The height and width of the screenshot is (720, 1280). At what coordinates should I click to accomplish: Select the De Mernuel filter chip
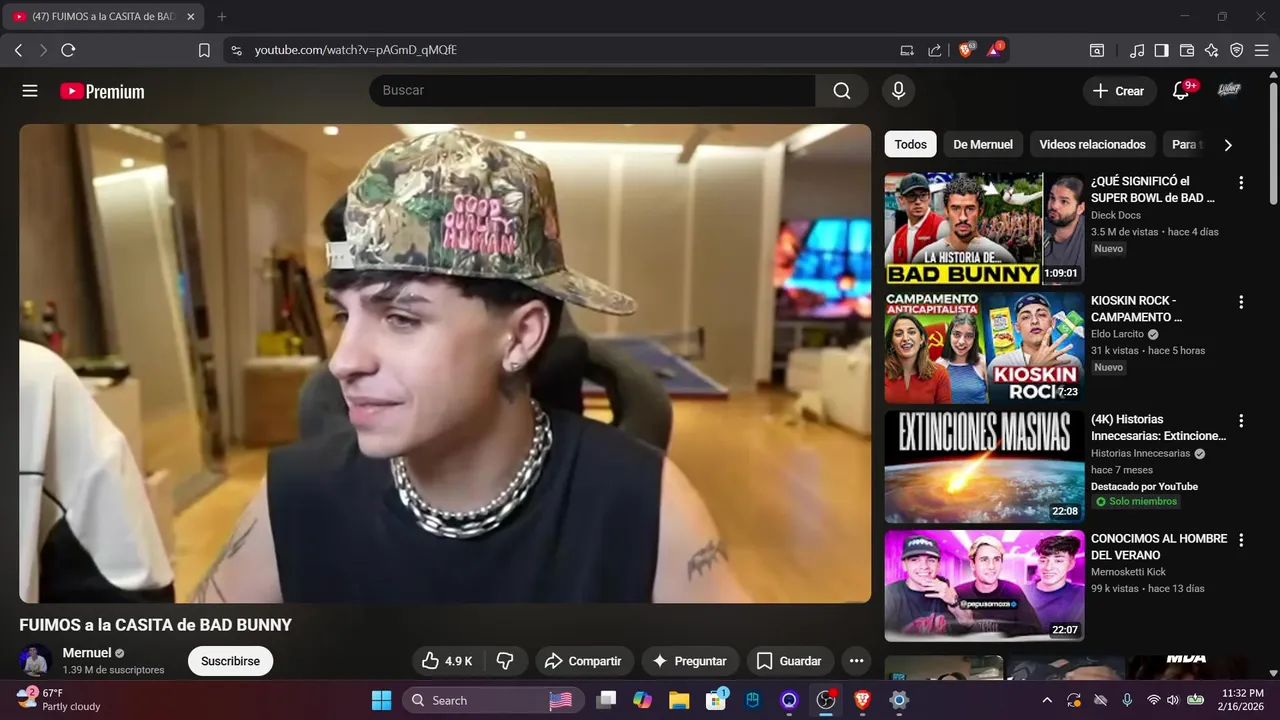click(x=983, y=145)
